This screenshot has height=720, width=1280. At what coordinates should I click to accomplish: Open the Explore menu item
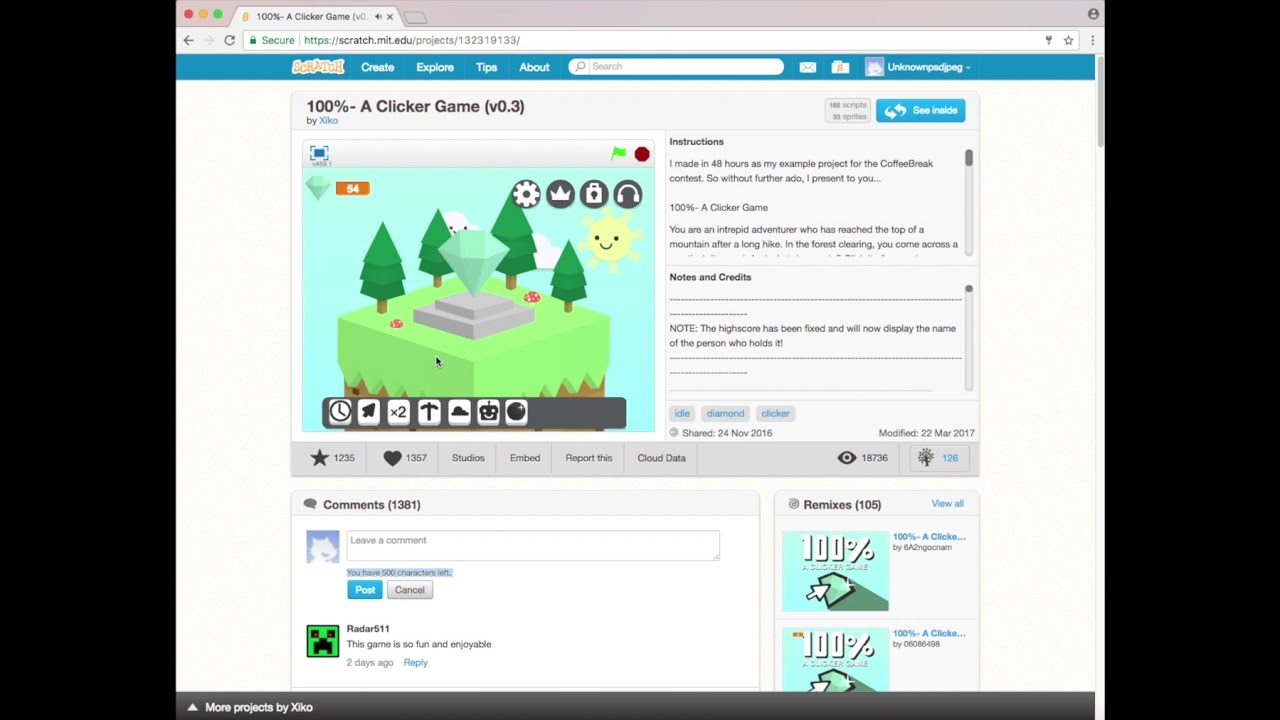[435, 67]
